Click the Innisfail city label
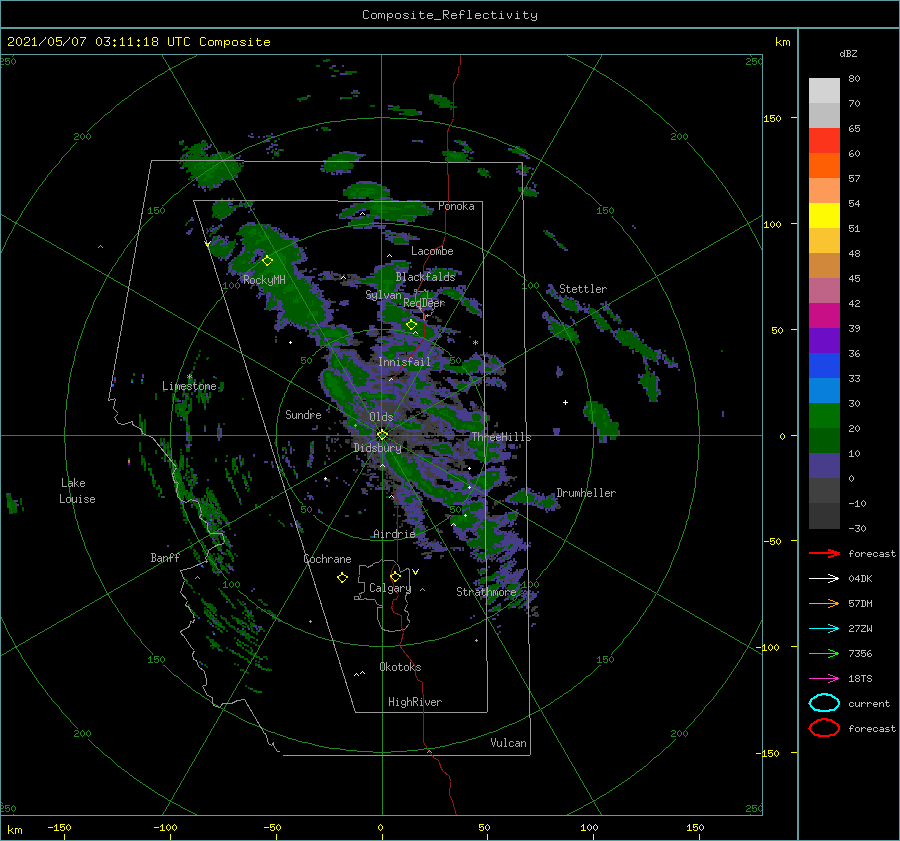This screenshot has height=841, width=900. point(404,362)
